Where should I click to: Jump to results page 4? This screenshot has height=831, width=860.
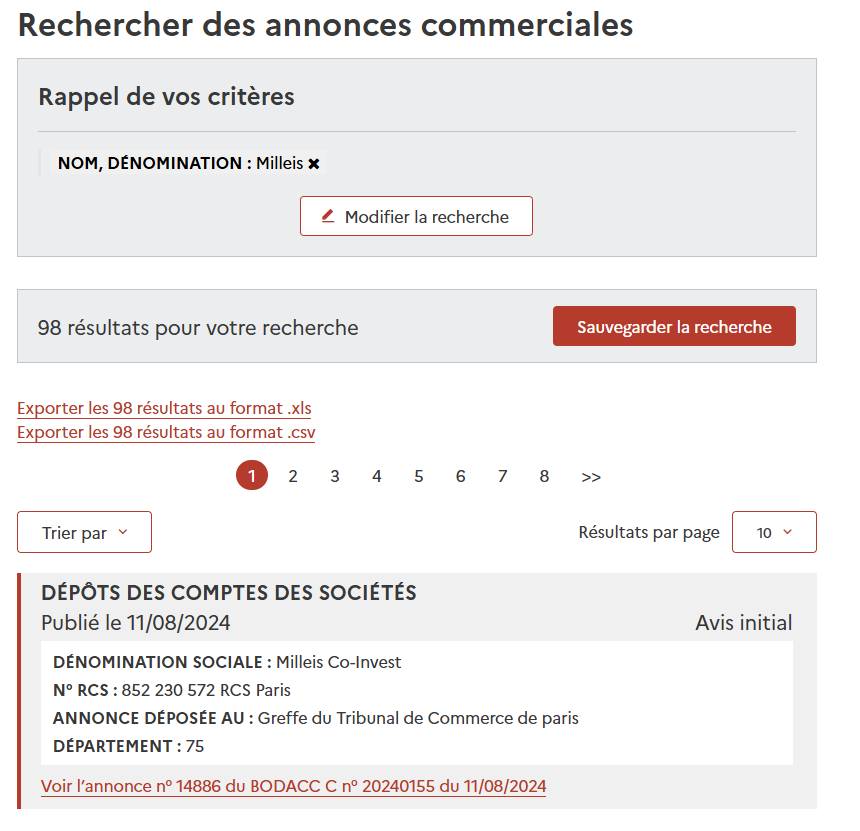point(377,476)
